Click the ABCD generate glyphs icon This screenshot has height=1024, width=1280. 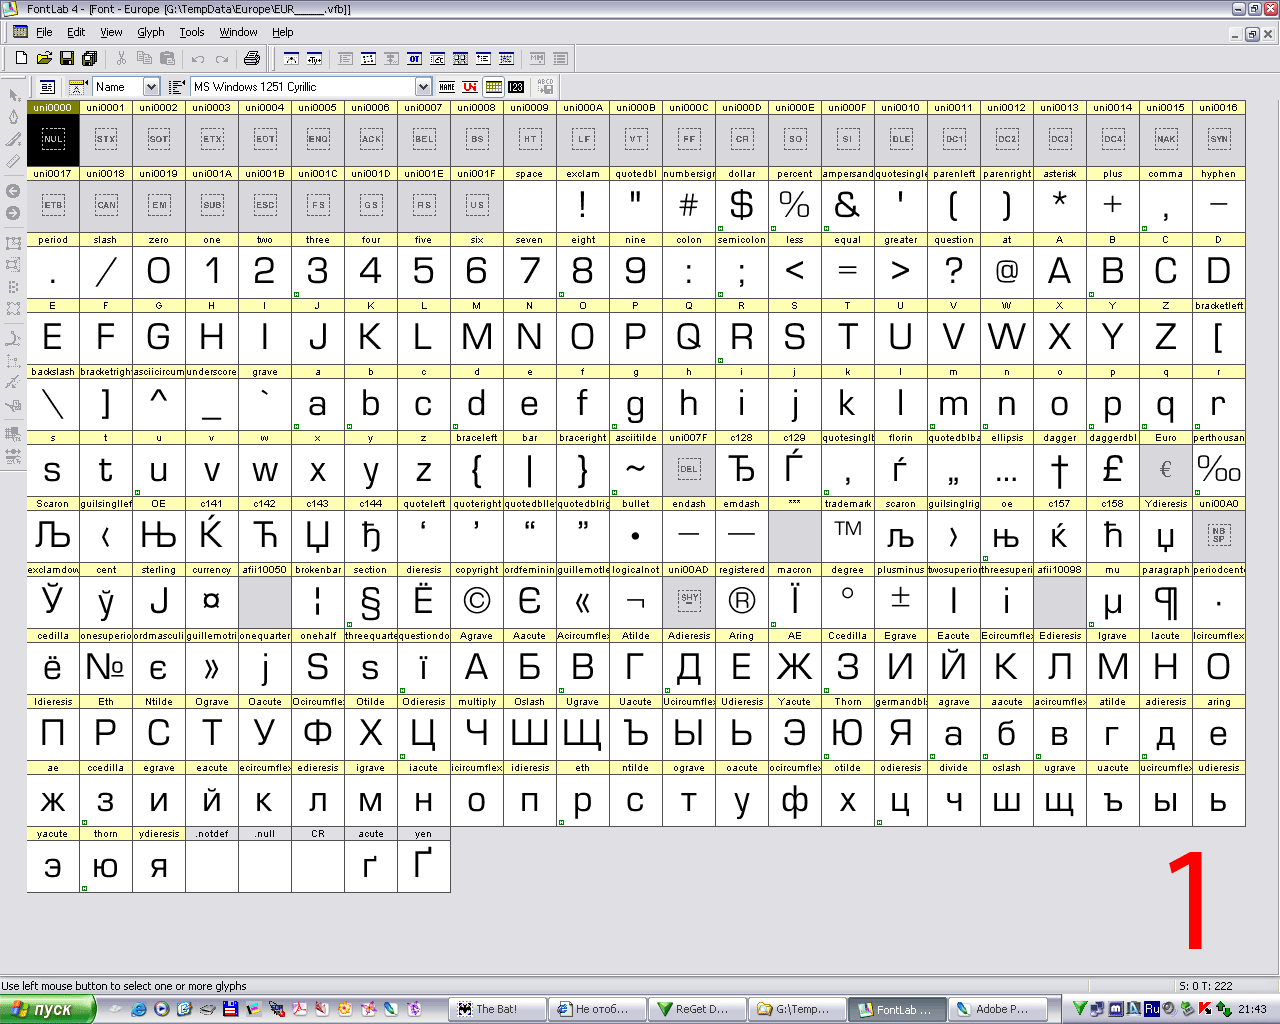(545, 87)
